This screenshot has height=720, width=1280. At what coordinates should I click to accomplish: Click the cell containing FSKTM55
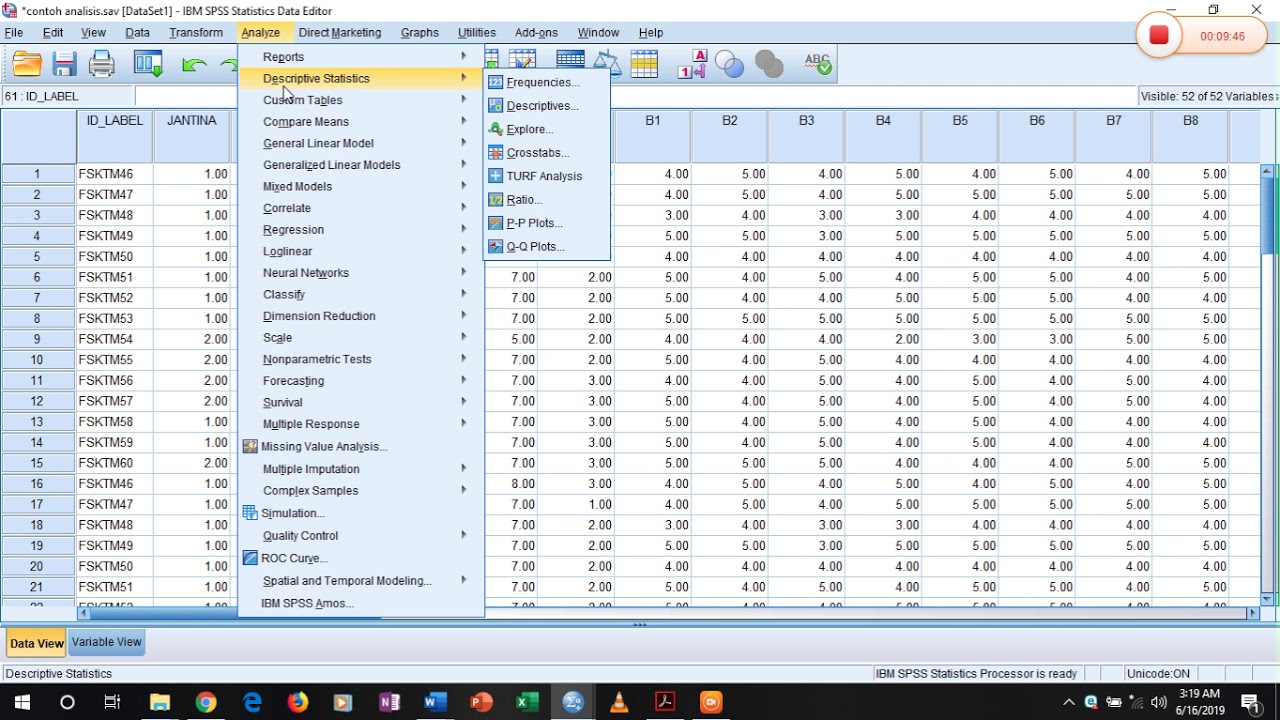(115, 360)
